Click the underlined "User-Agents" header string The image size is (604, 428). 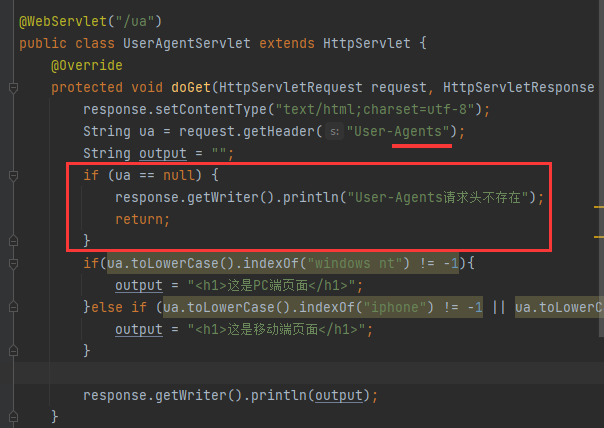[x=400, y=132]
